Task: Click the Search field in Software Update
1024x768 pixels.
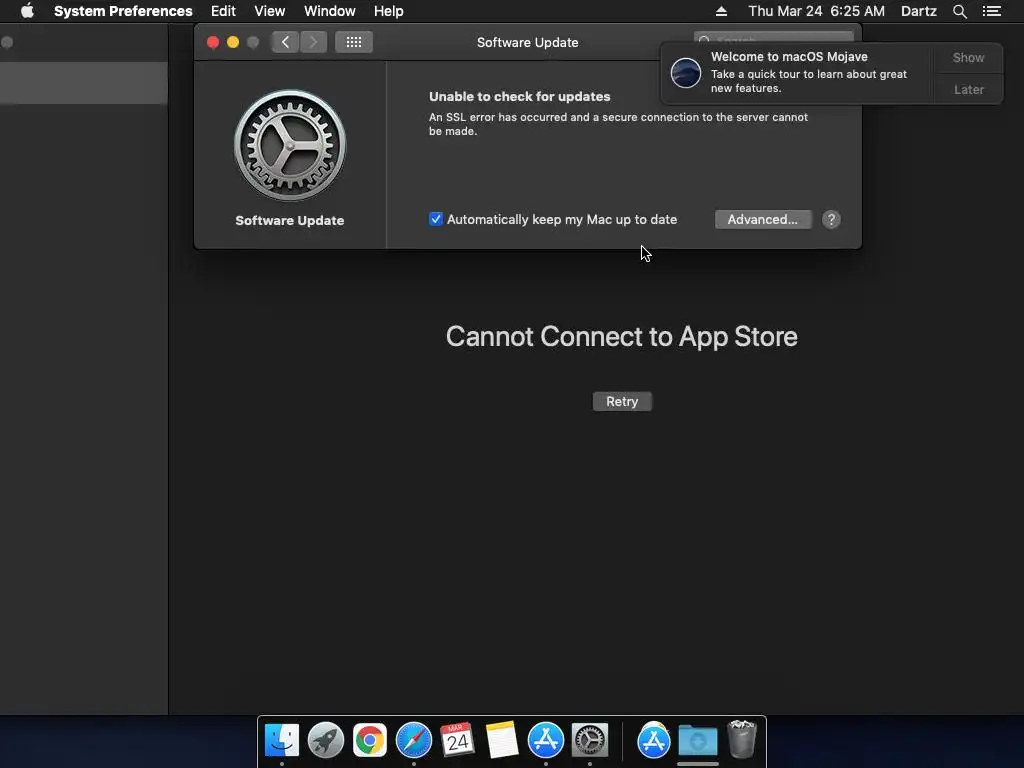Action: coord(773,37)
